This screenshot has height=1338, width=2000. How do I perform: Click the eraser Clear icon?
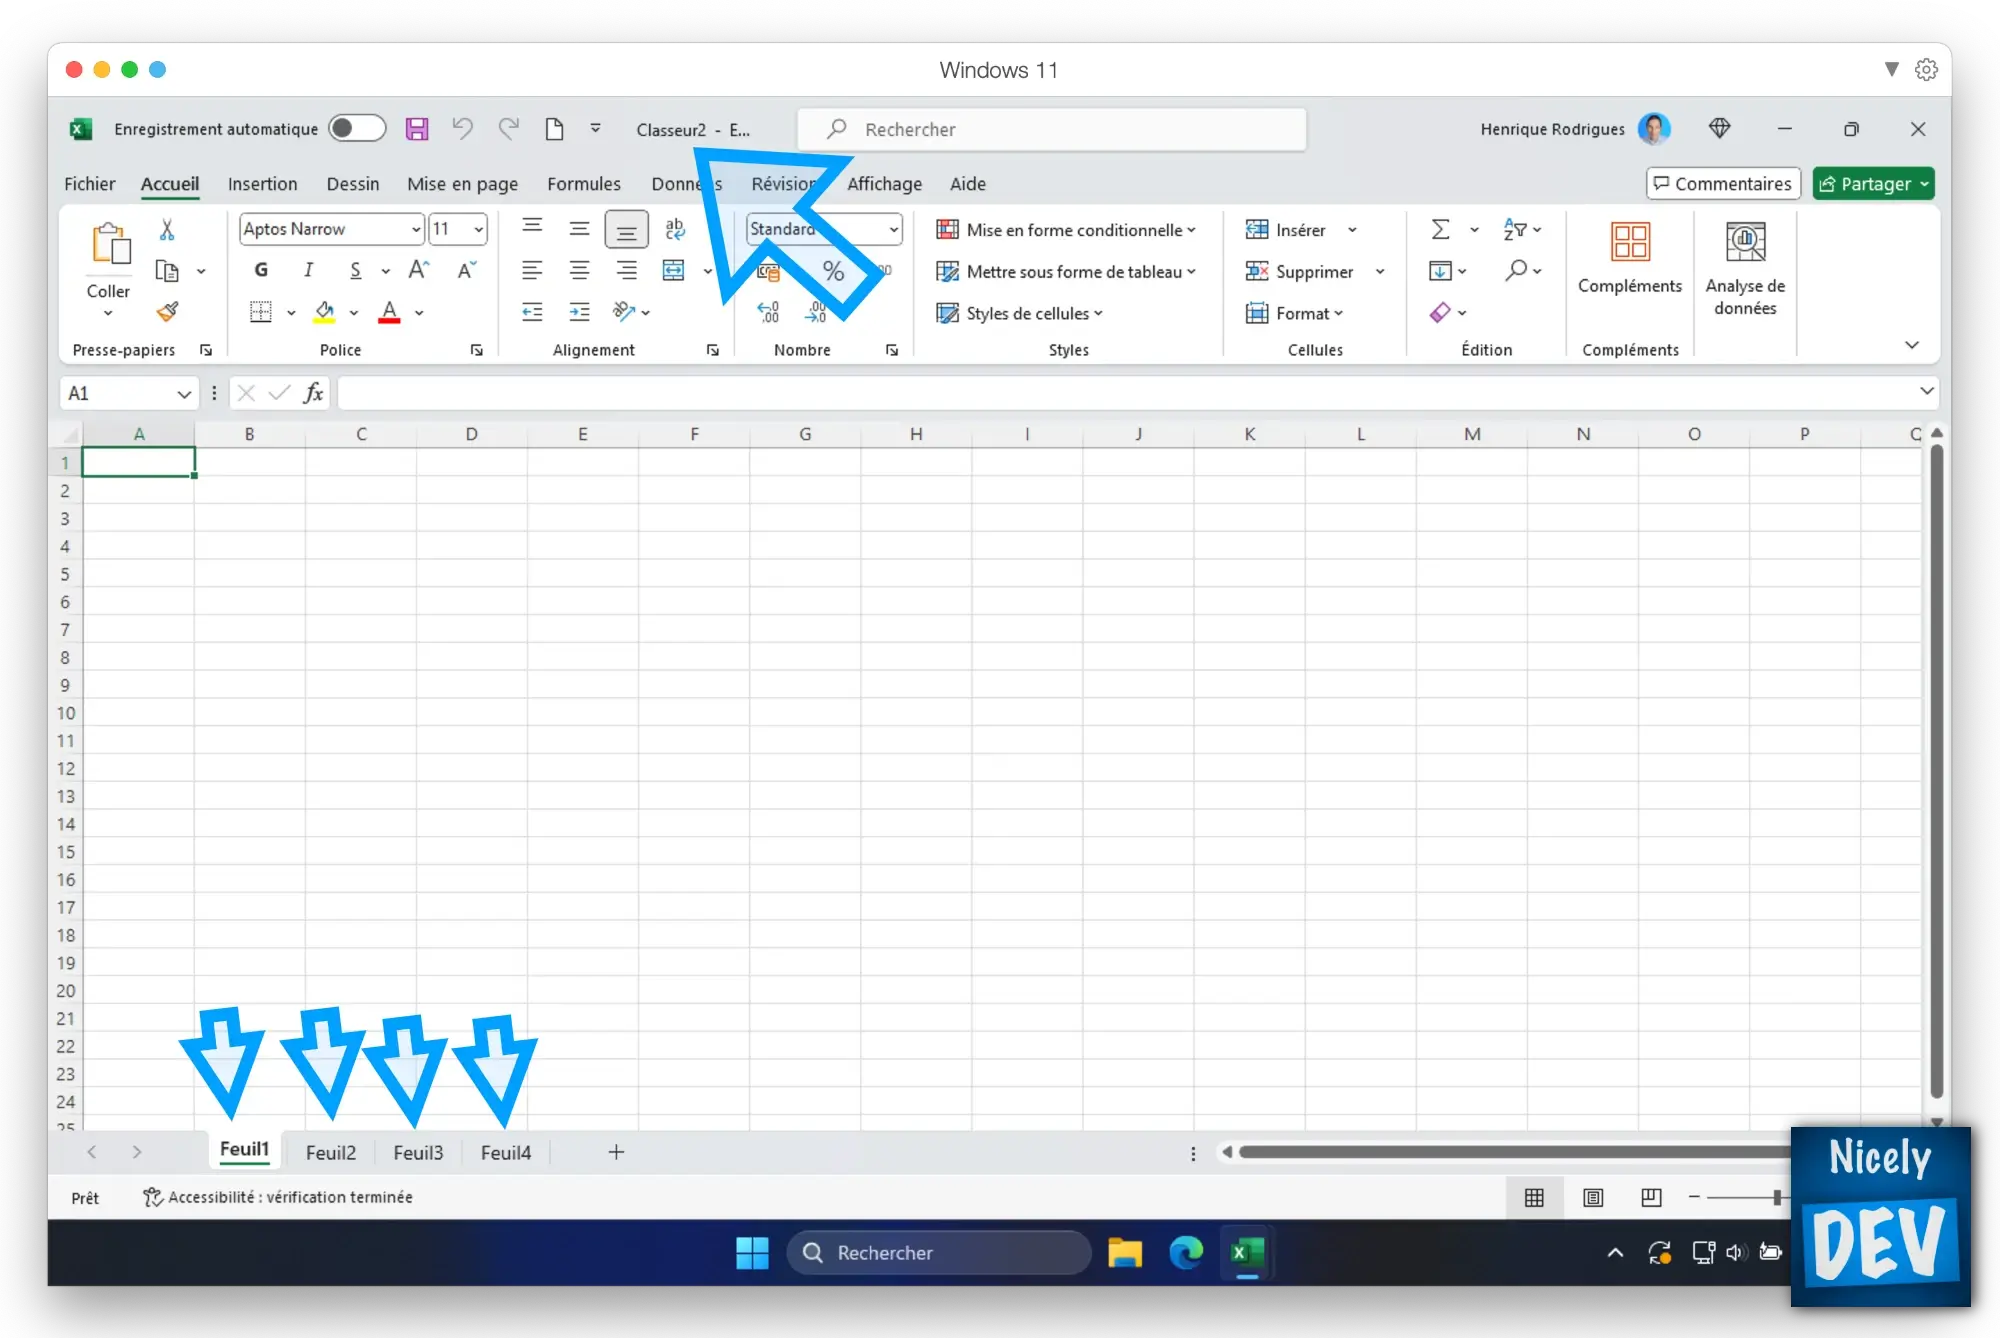click(1440, 312)
